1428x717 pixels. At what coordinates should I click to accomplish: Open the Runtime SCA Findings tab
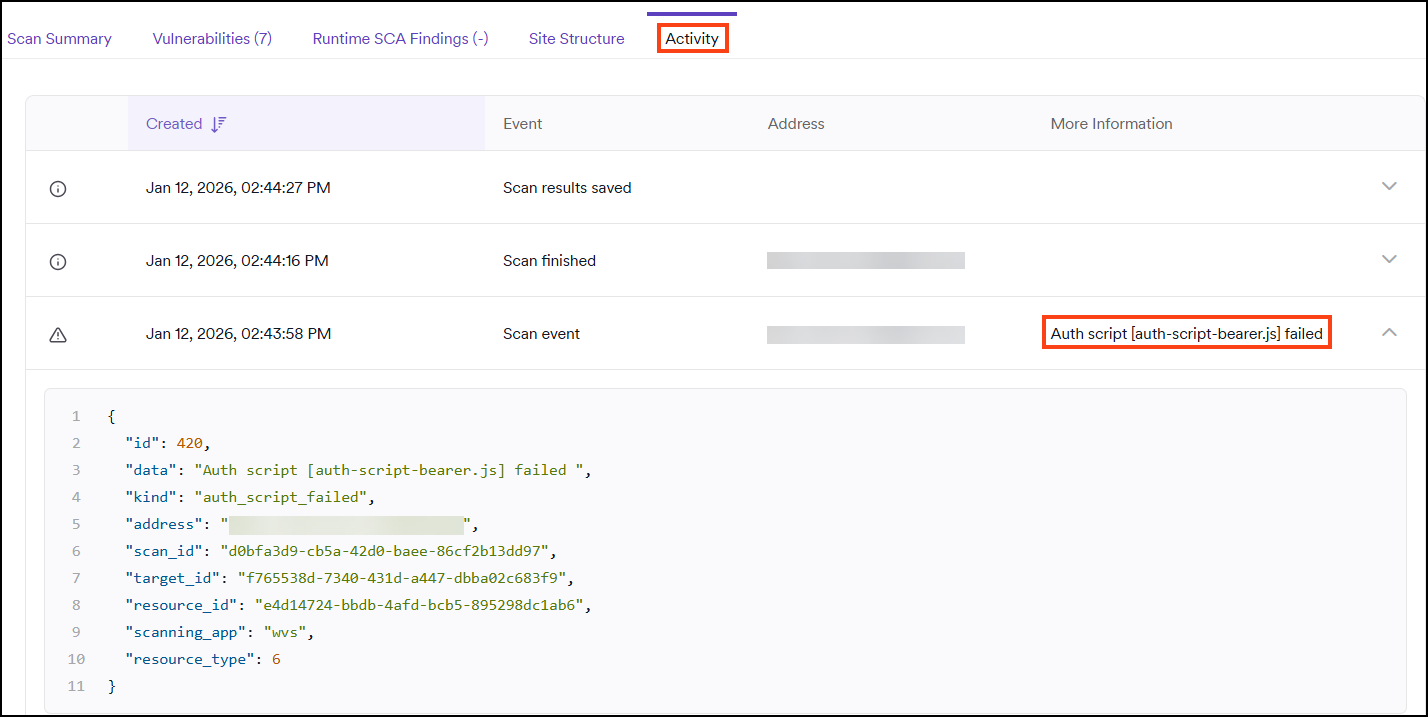pos(399,38)
